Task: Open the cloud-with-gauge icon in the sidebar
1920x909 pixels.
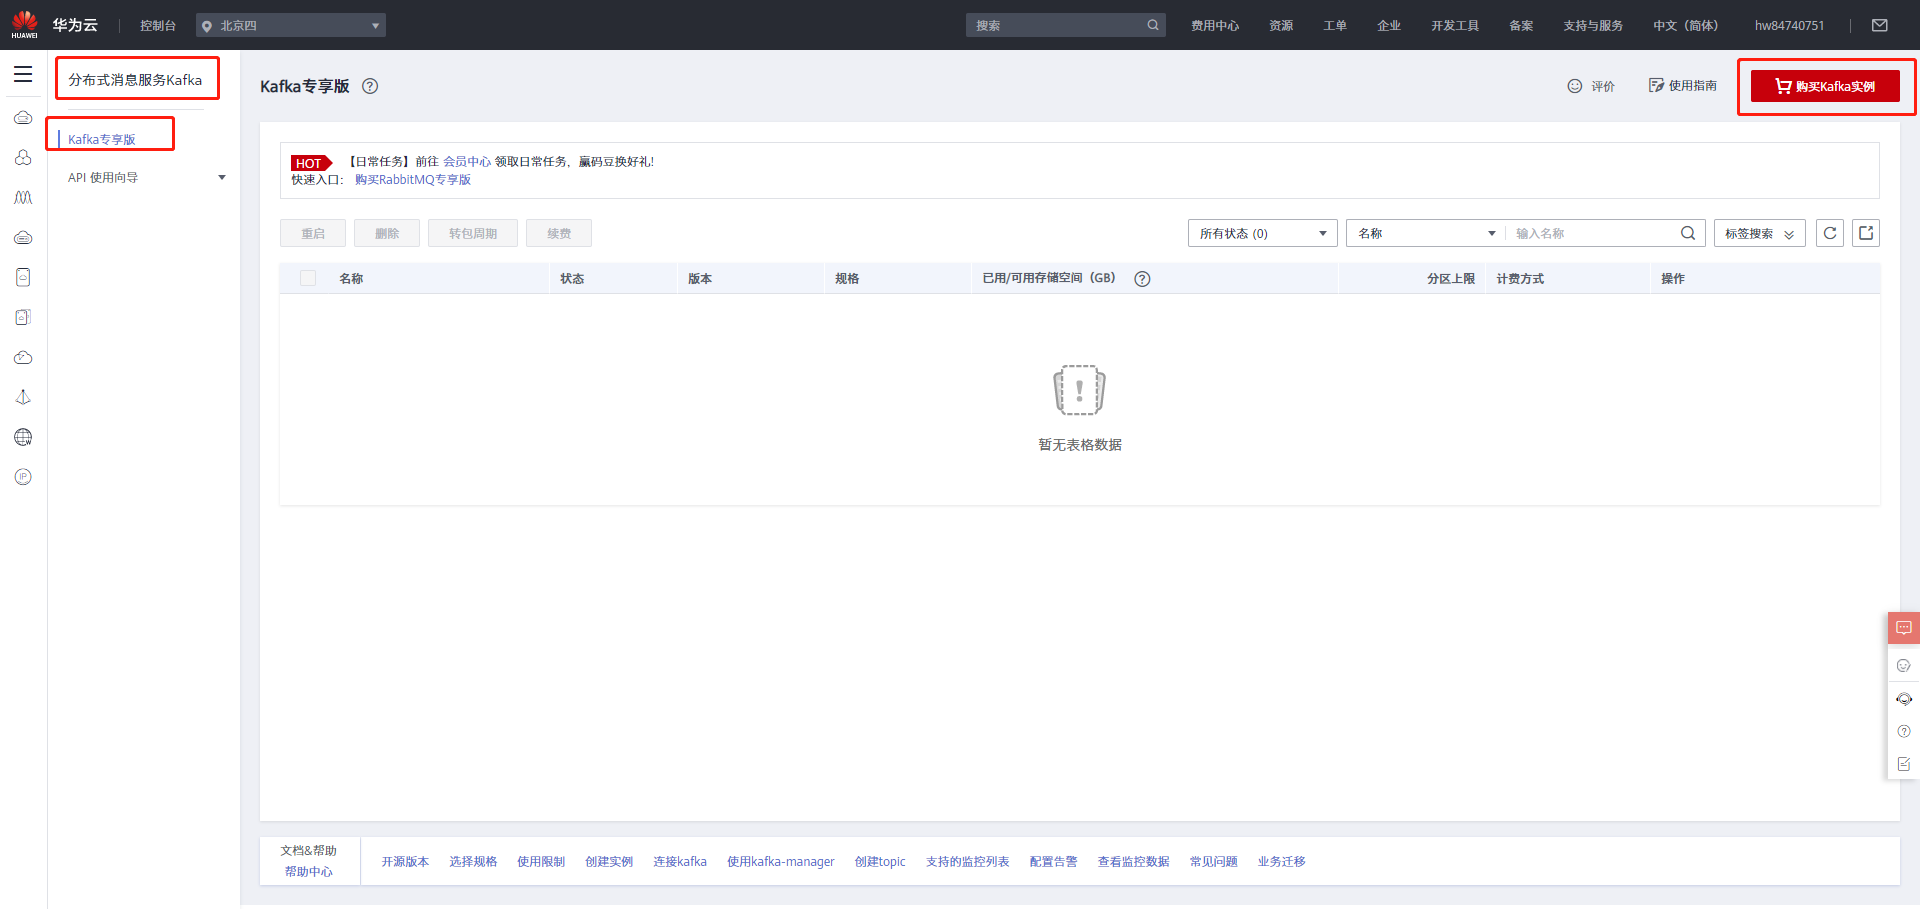Action: click(x=23, y=357)
